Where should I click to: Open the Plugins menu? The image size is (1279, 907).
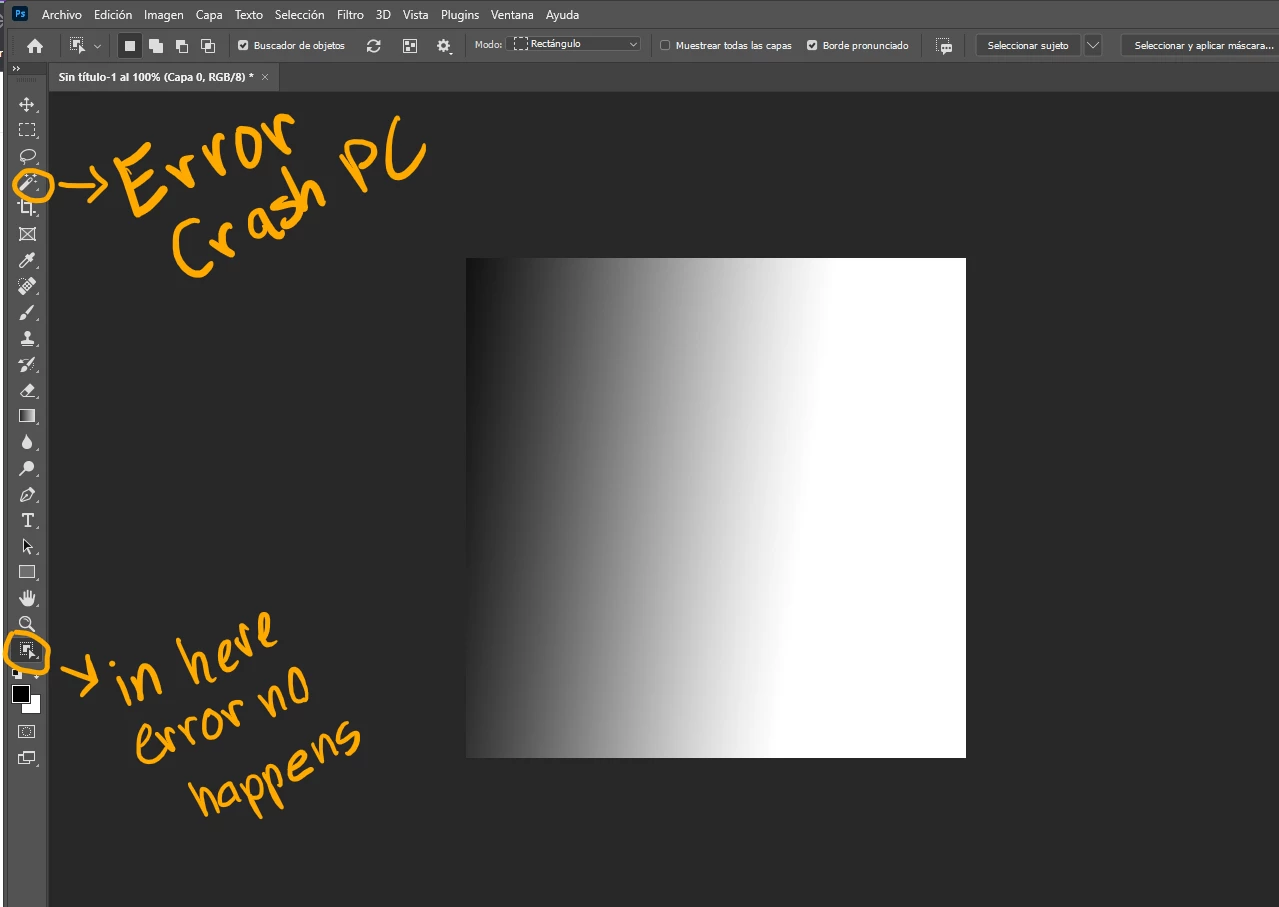tap(460, 15)
